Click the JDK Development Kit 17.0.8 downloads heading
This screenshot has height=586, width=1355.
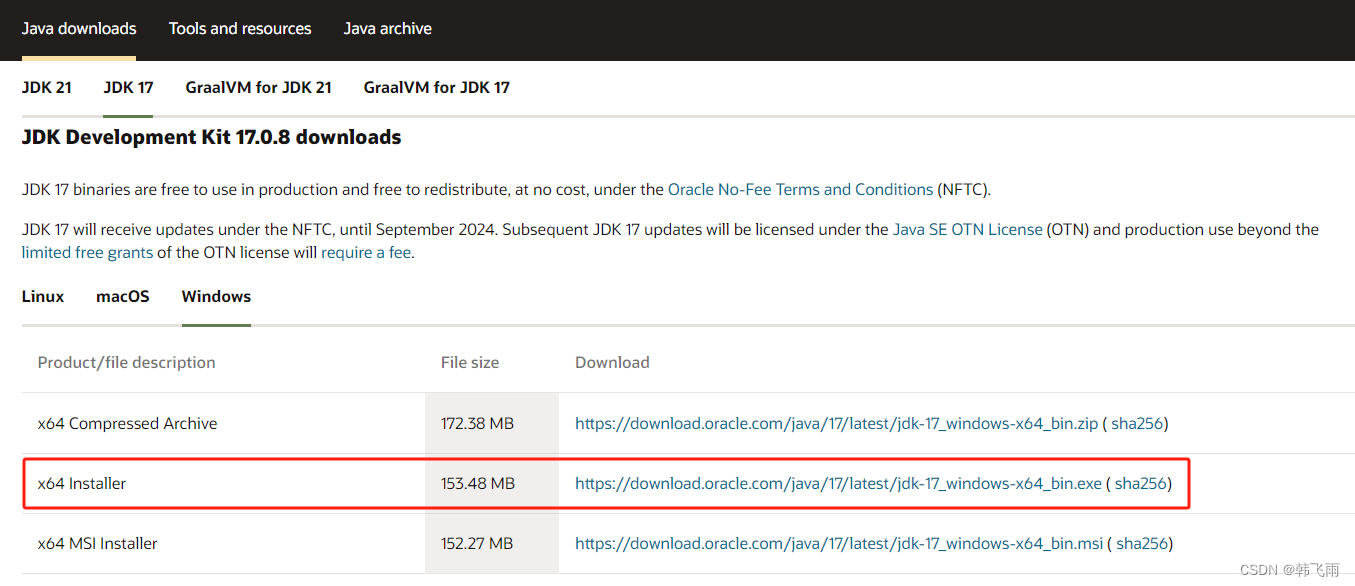[x=212, y=138]
